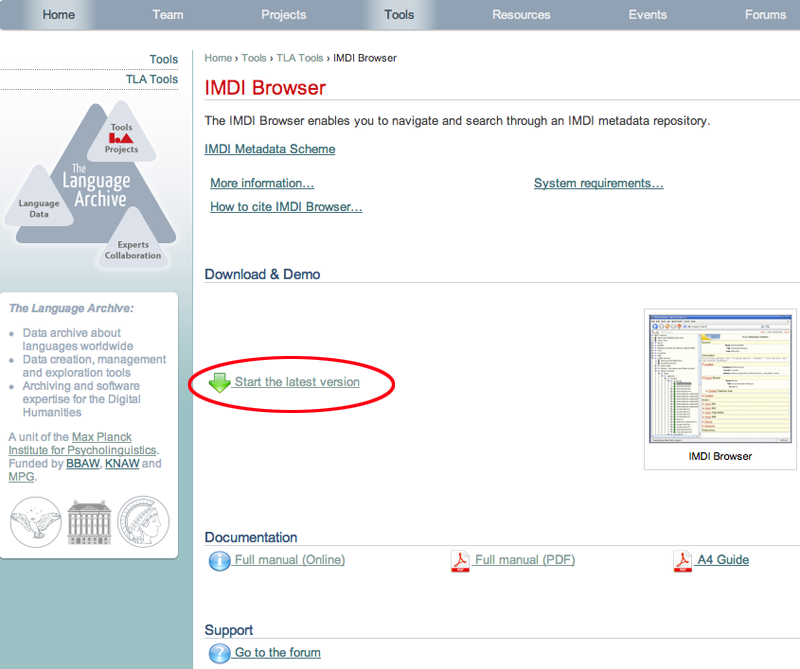800x669 pixels.
Task: Click the IMDI Browser breadcrumb text
Action: [x=365, y=58]
